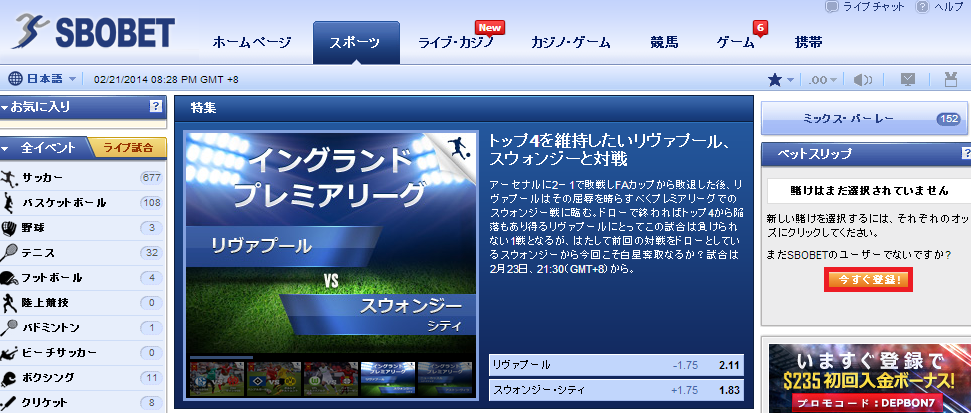Click the monitor display icon in toolbar
The width and height of the screenshot is (971, 413).
pyautogui.click(x=907, y=79)
